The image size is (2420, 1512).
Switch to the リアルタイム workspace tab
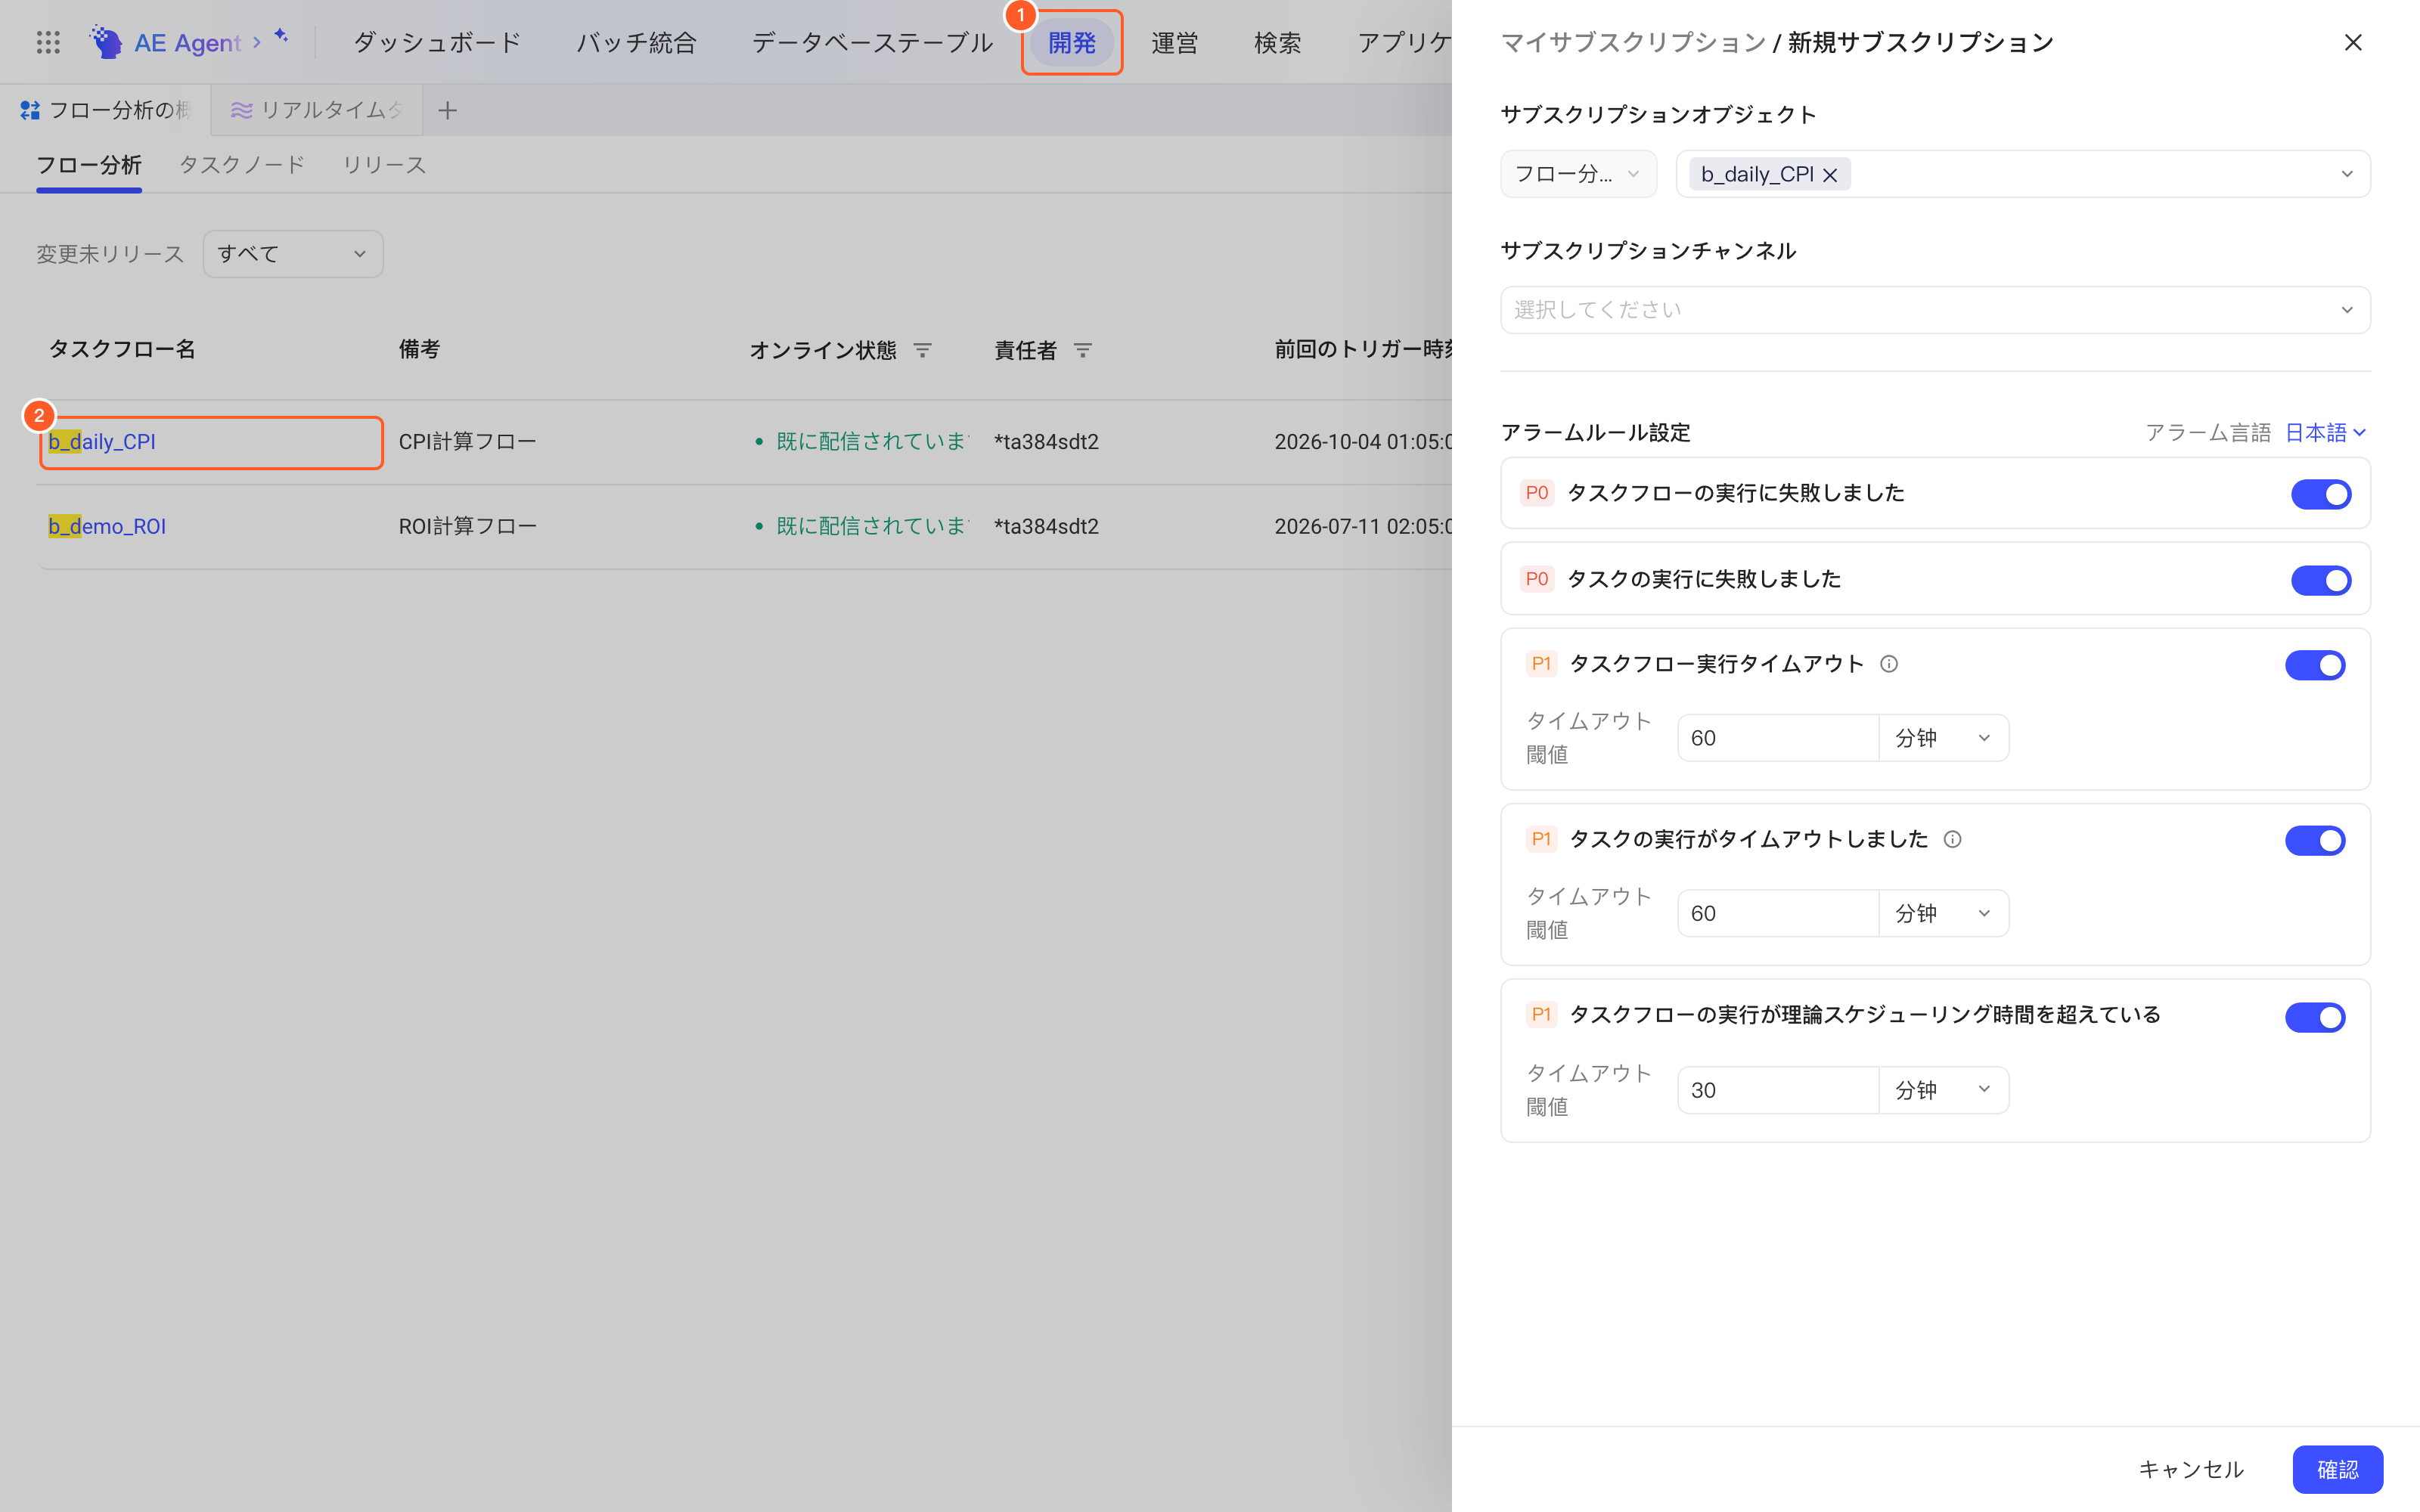pyautogui.click(x=317, y=110)
